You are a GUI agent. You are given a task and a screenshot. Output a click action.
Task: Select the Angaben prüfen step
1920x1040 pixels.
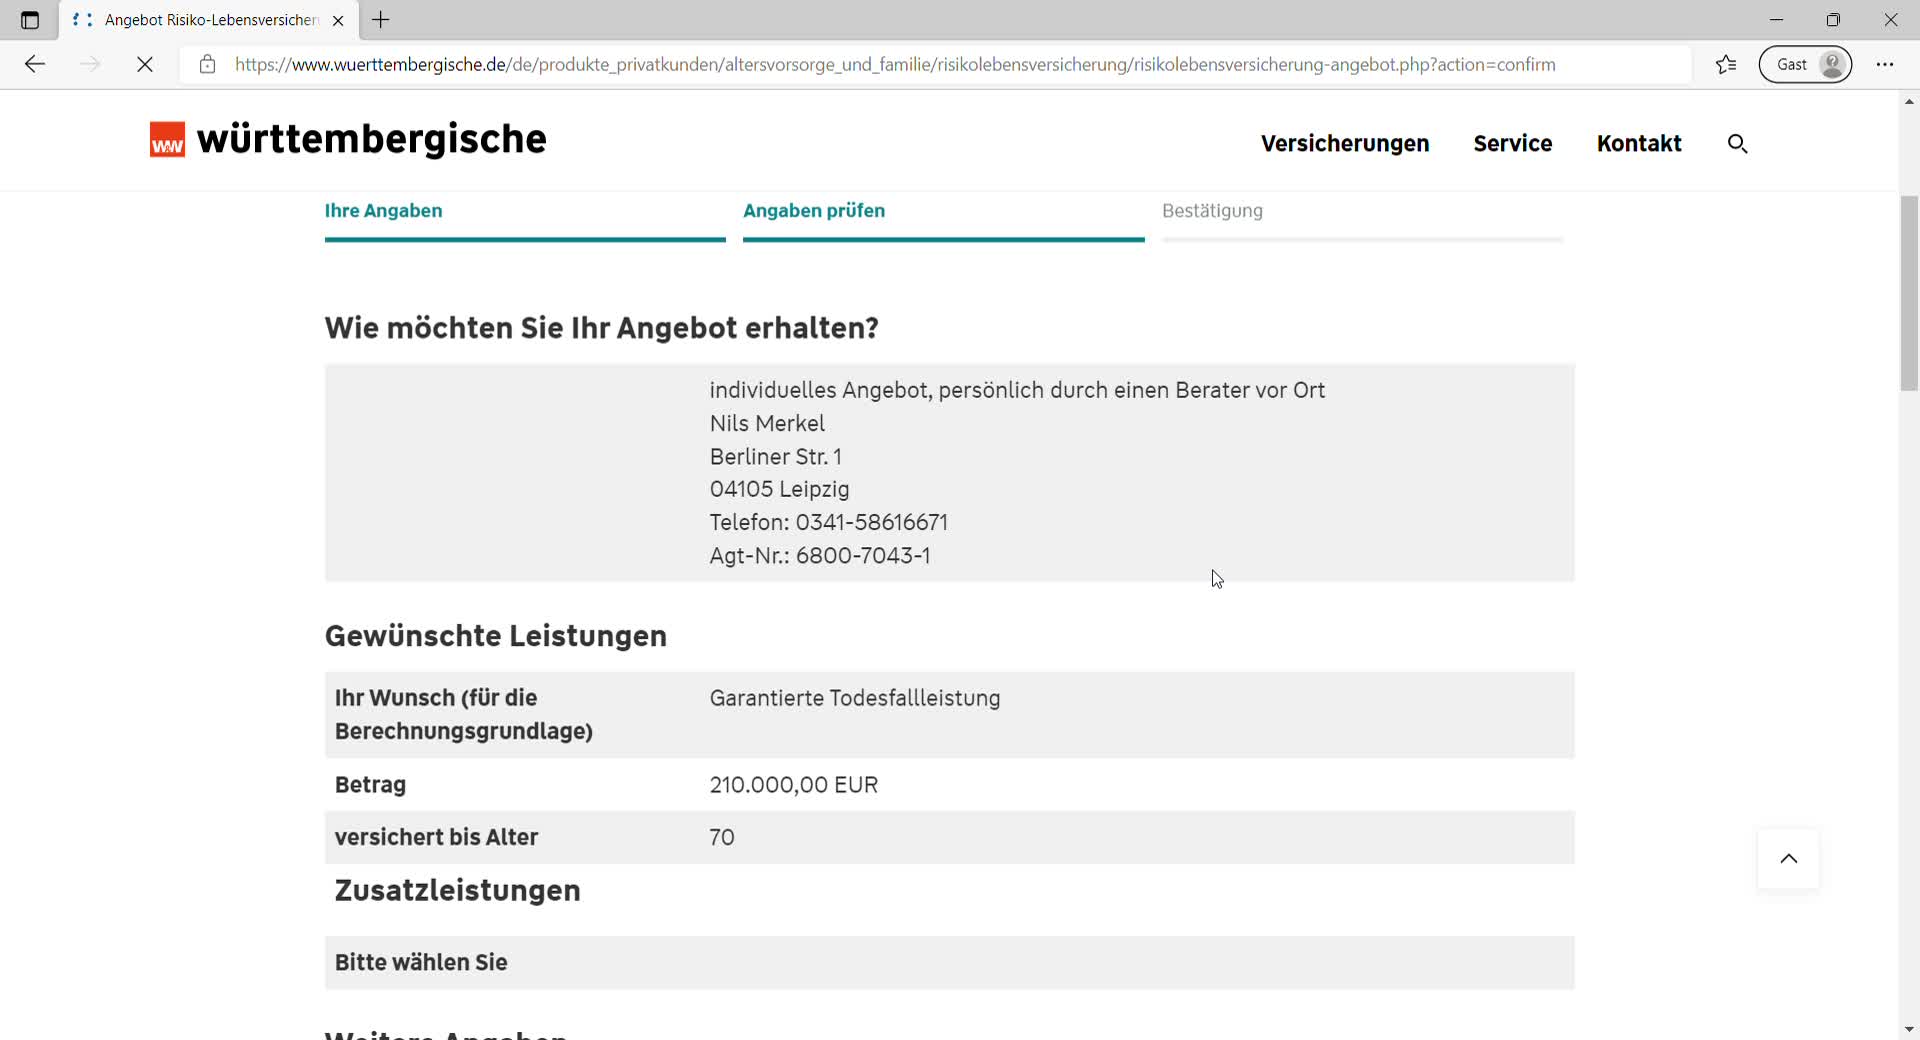pyautogui.click(x=813, y=211)
